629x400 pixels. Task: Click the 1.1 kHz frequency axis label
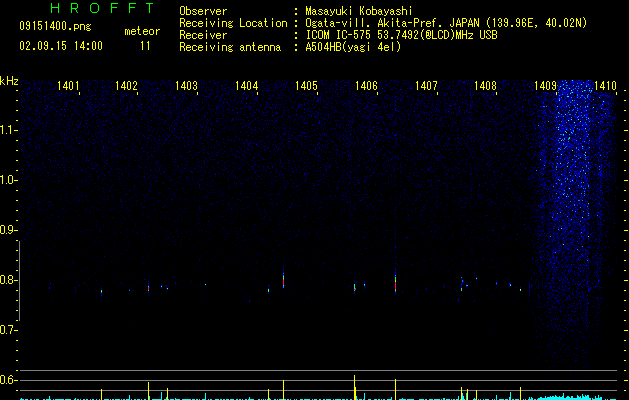8,130
